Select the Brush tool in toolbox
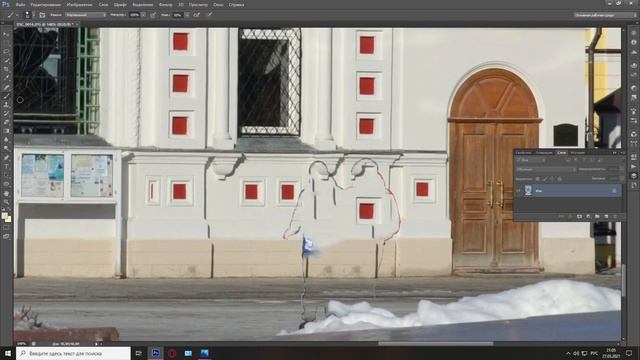640x360 pixels. pos(6,96)
